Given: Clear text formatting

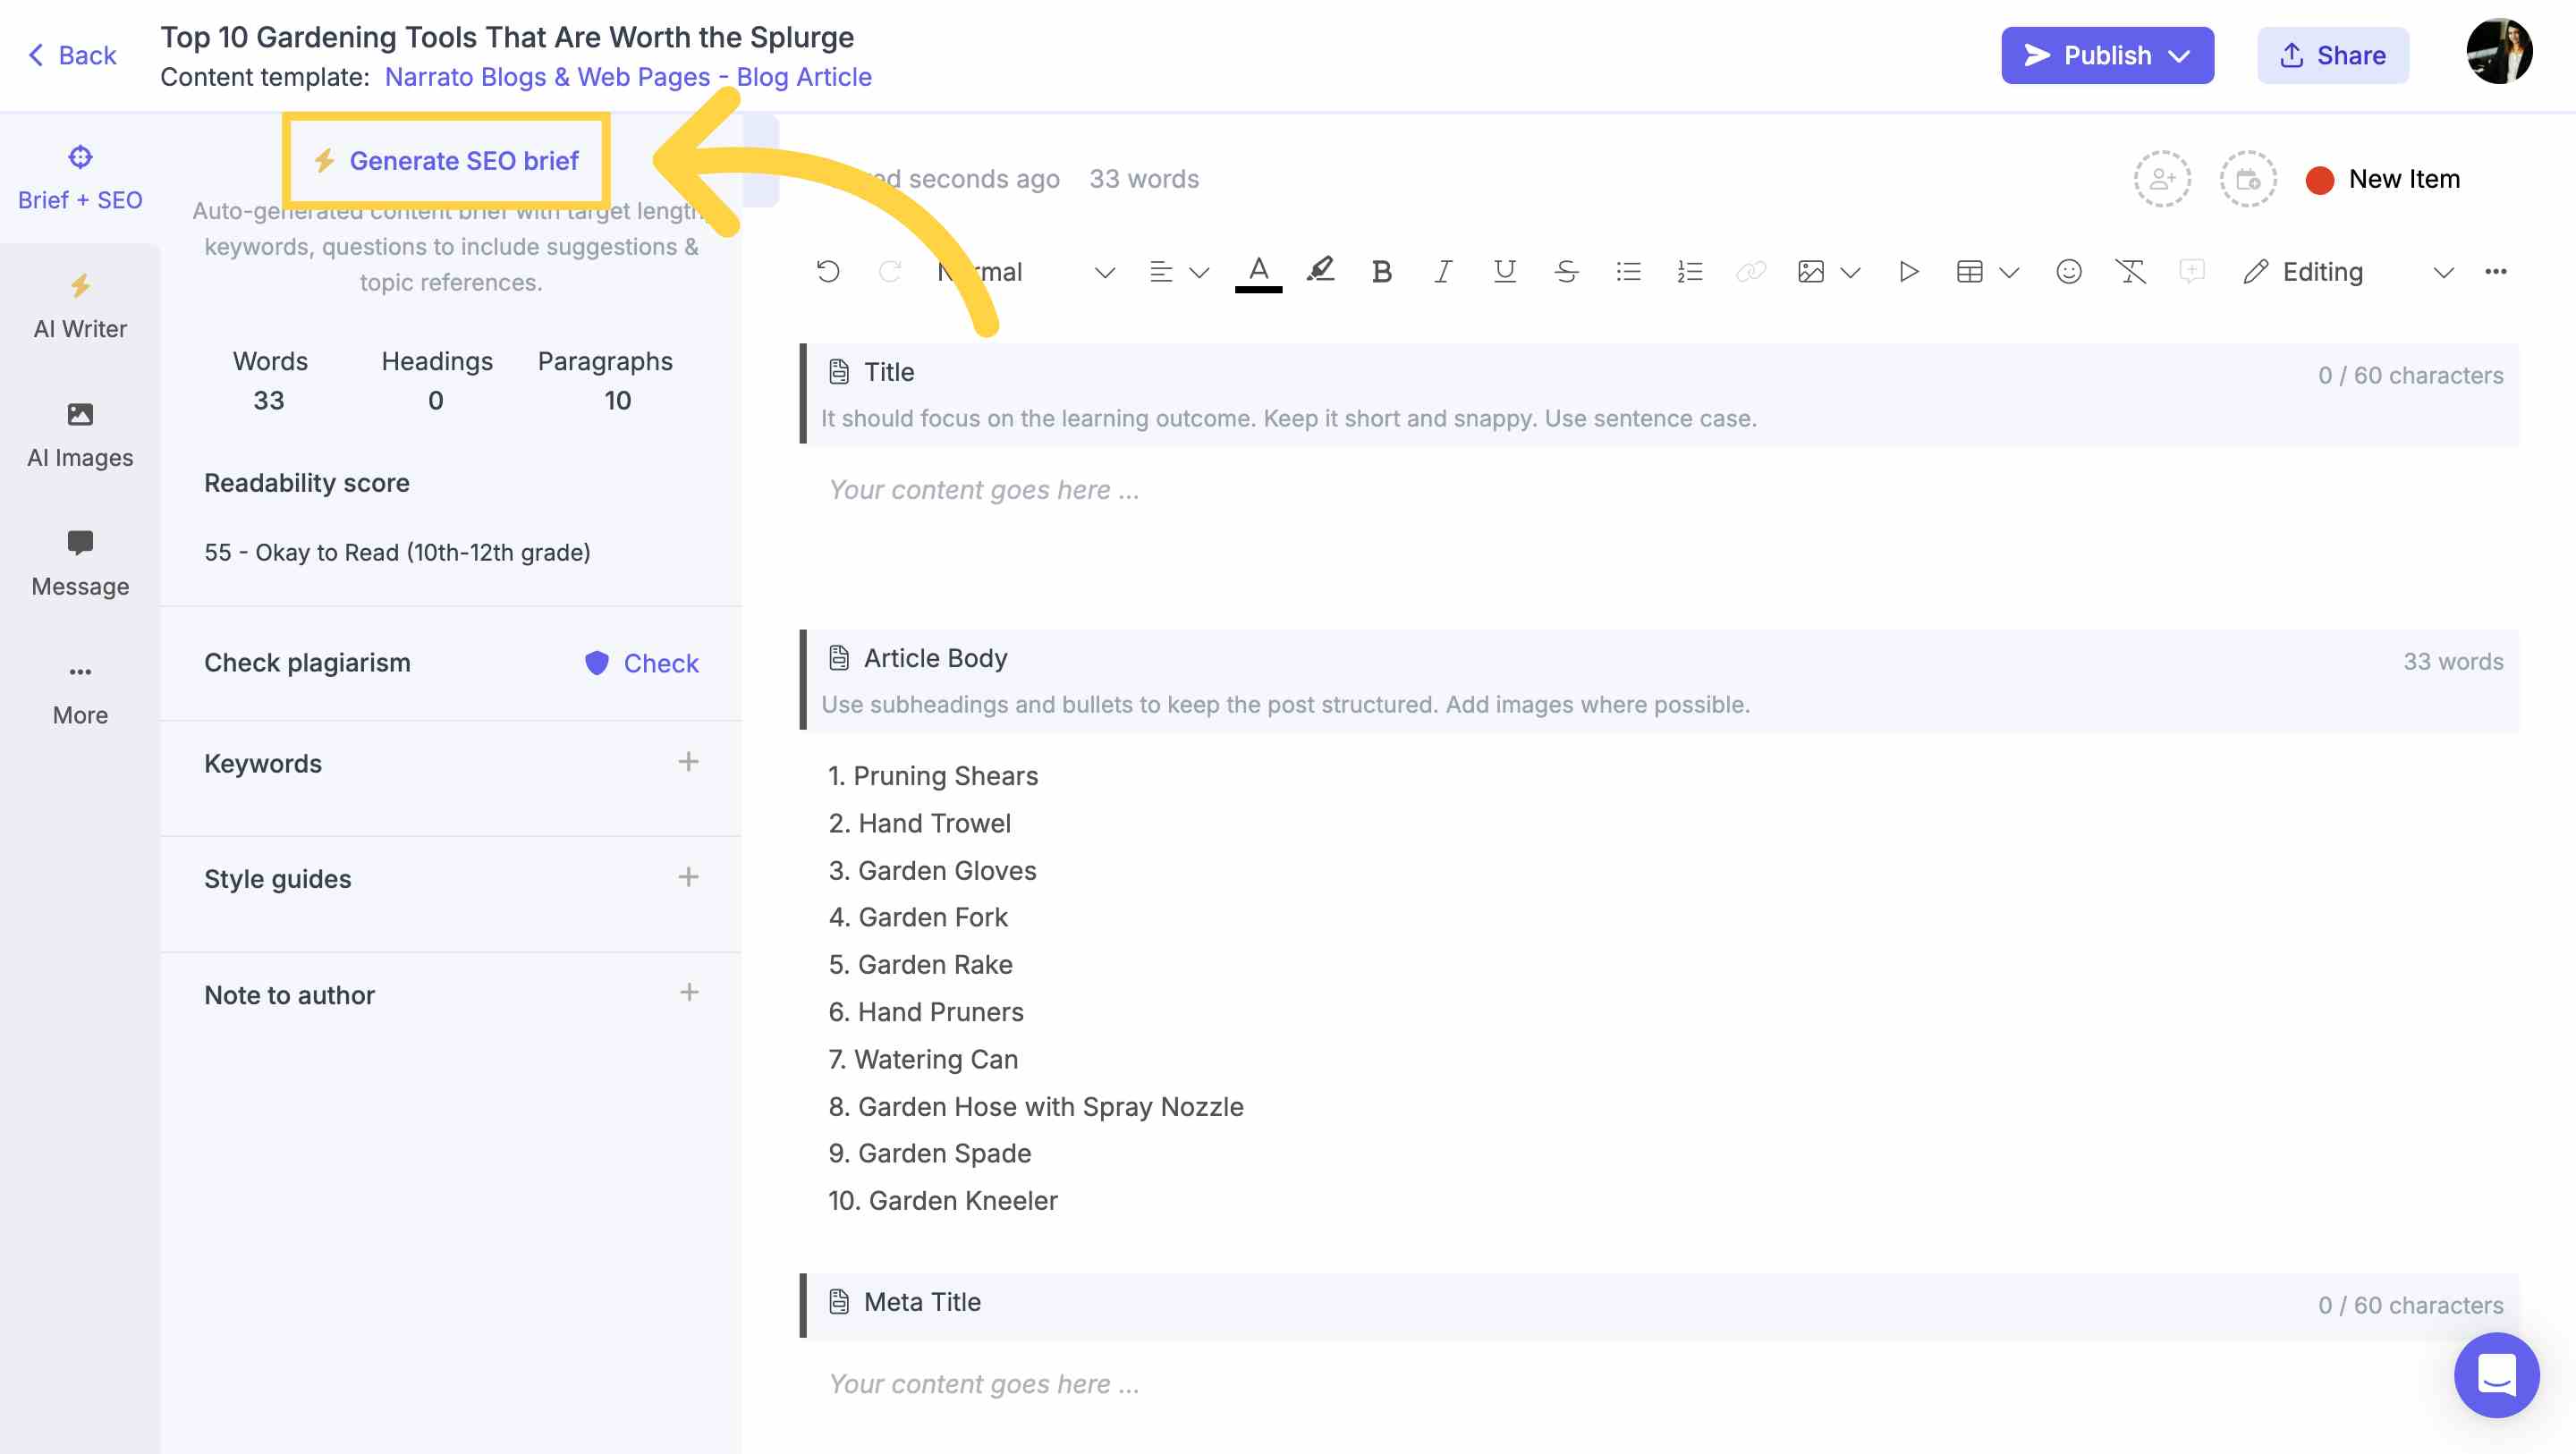Looking at the screenshot, I should 2130,272.
